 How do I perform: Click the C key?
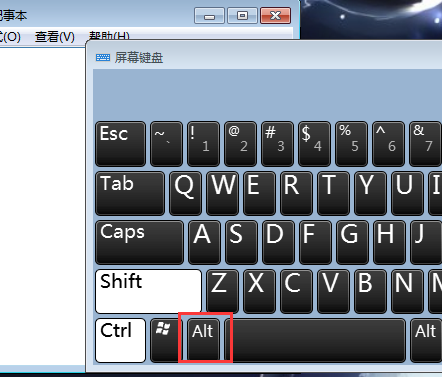coord(296,291)
